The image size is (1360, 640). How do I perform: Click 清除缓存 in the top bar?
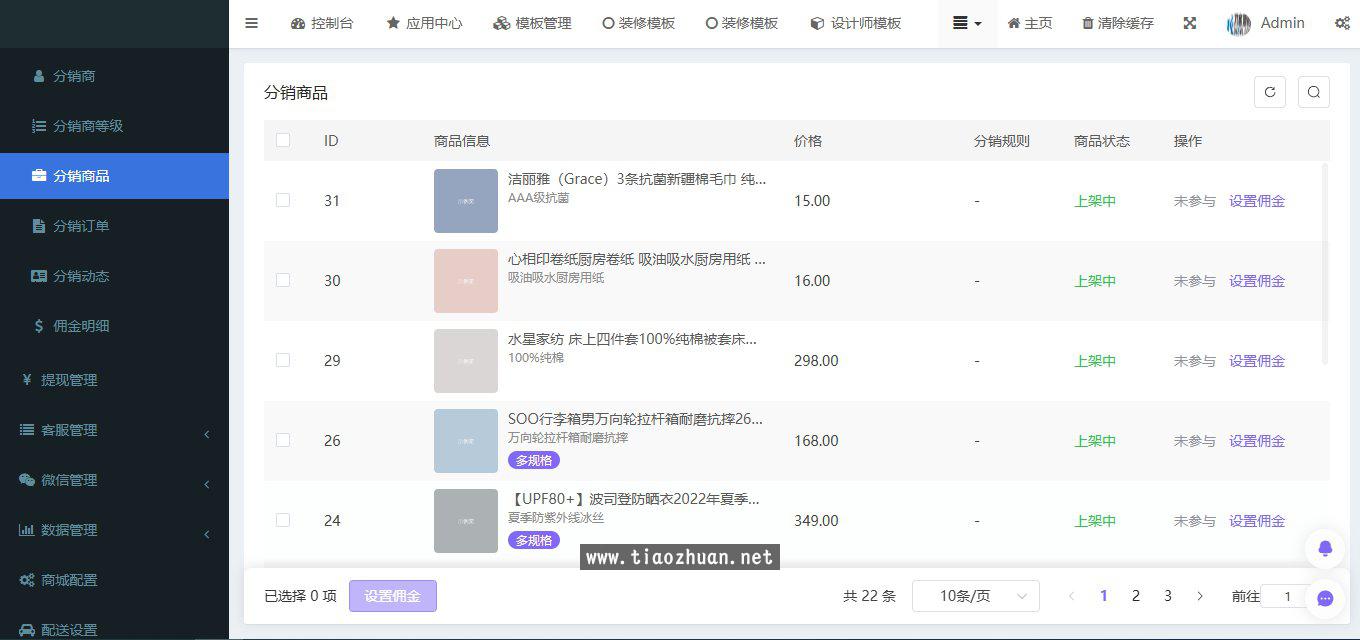[x=1118, y=23]
